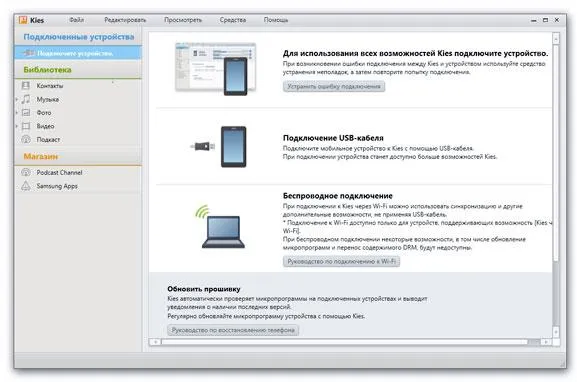Expand the Музыка tree arrow
The width and height of the screenshot is (580, 382).
[x=17, y=99]
